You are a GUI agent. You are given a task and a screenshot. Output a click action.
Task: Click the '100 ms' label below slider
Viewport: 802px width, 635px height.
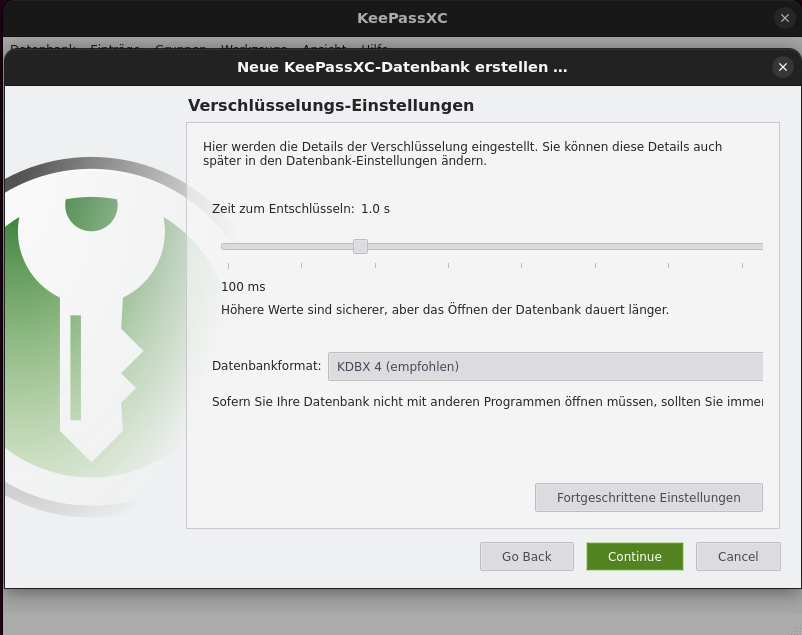tap(243, 287)
